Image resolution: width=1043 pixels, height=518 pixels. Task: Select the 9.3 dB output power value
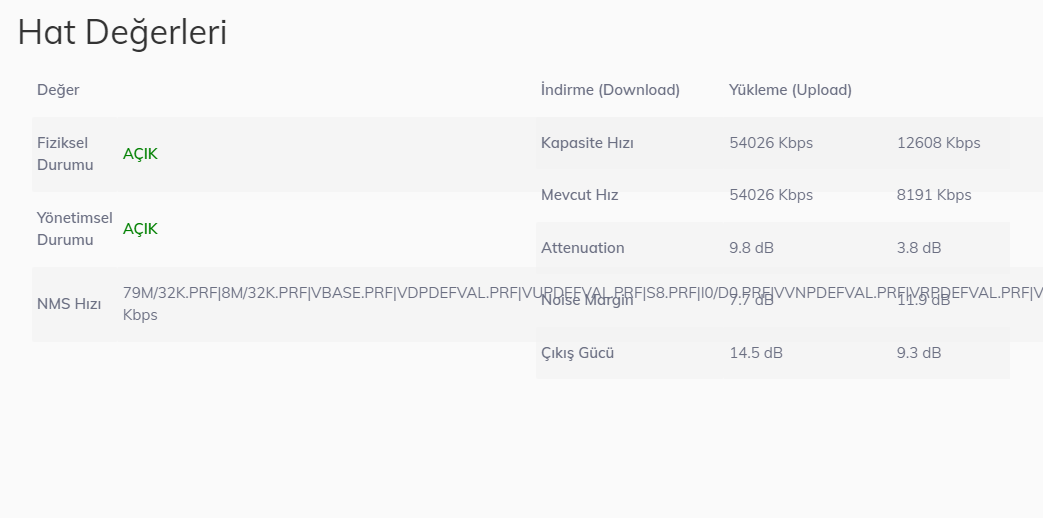tap(918, 353)
